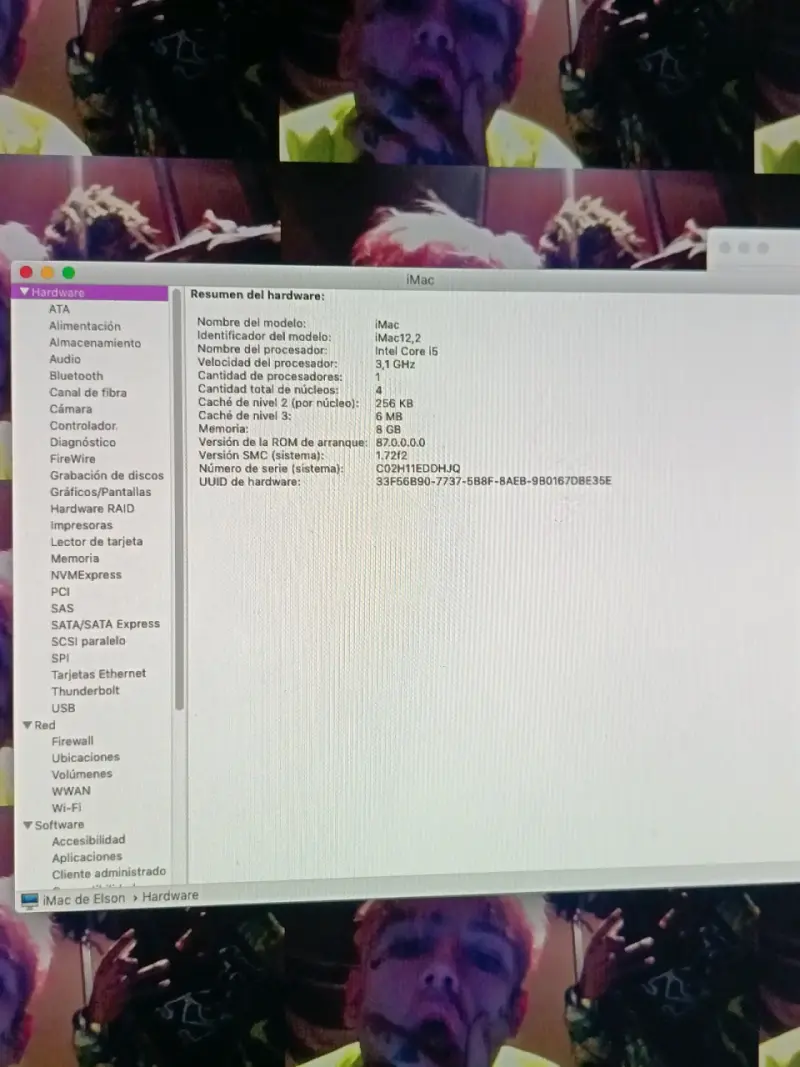The image size is (800, 1067).
Task: Select the Red category header
Action: (45, 725)
